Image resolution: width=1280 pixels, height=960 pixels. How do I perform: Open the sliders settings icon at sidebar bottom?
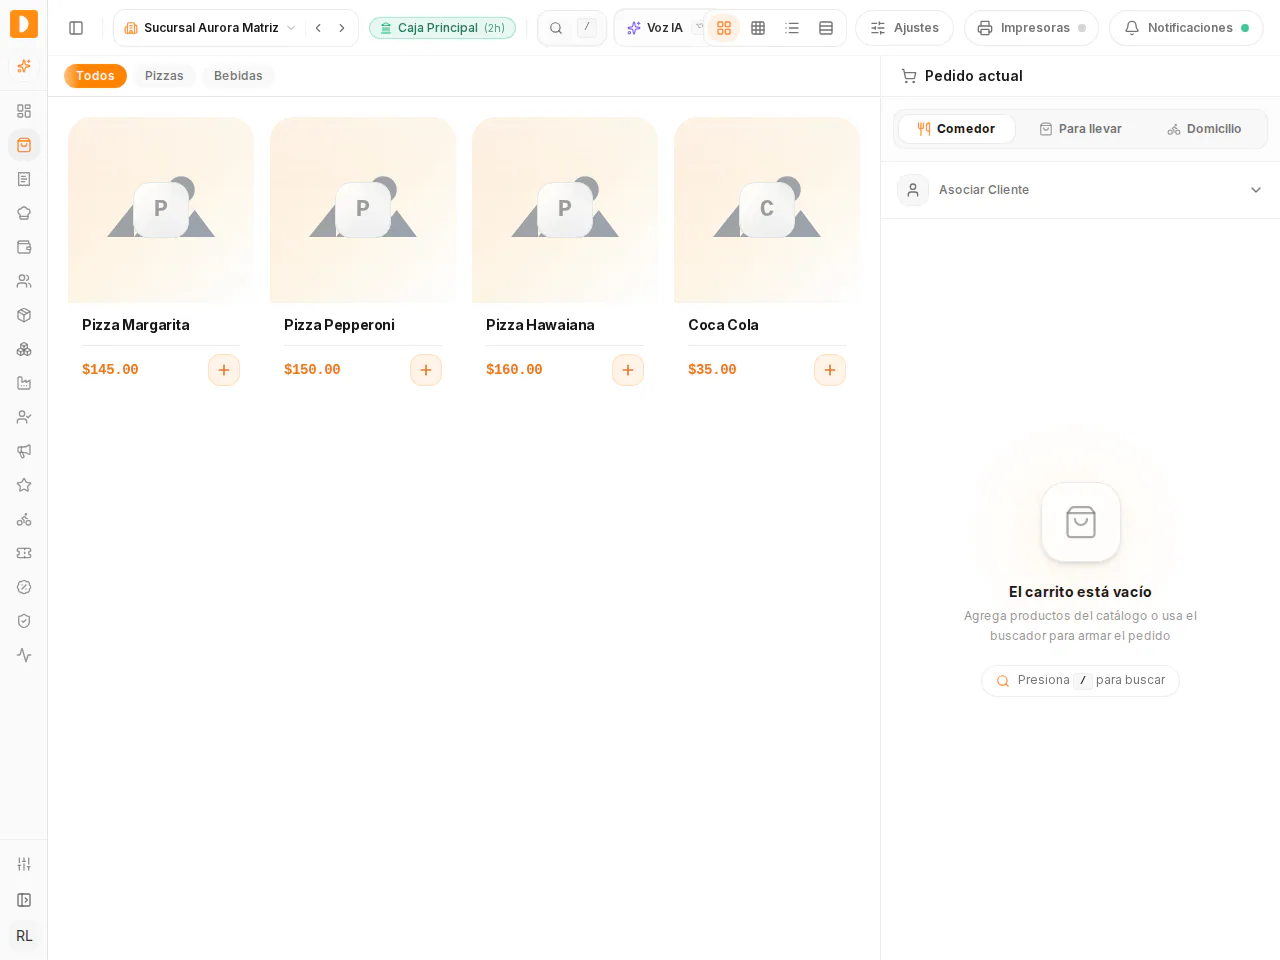point(24,864)
